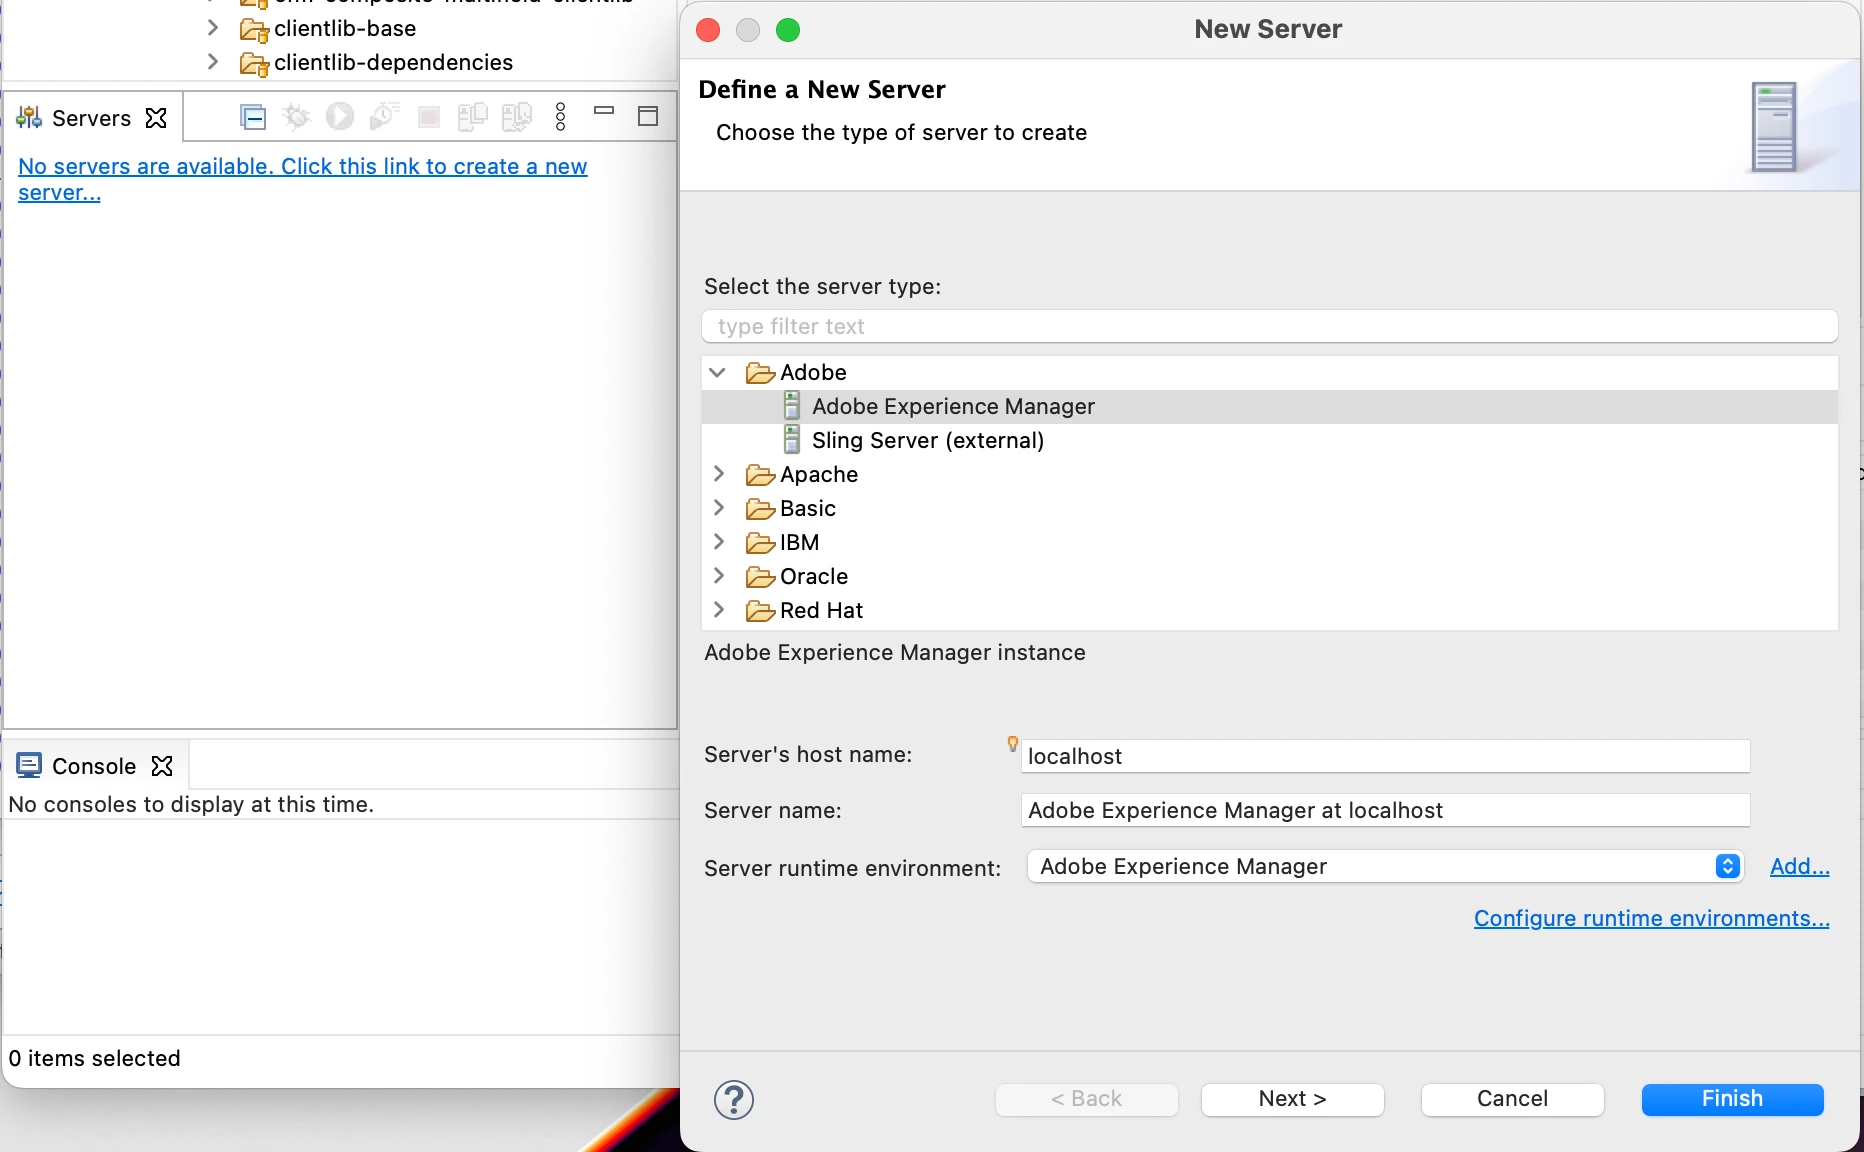Switch to the Console tab
Screen dimensions: 1864x1152
click(94, 766)
